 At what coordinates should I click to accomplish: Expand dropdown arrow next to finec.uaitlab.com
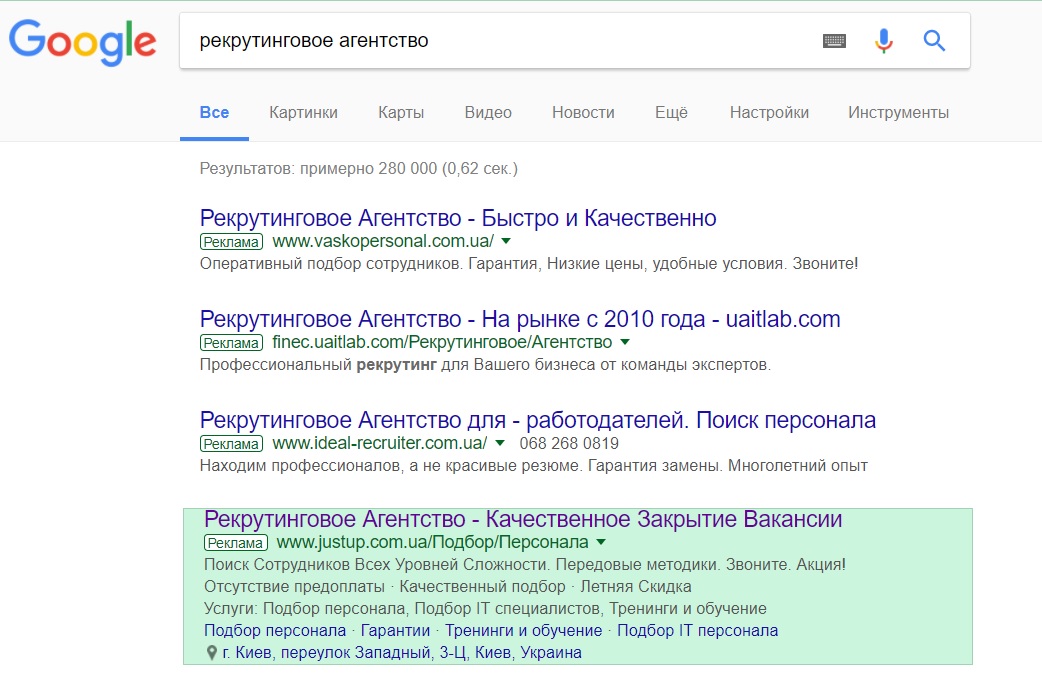624,342
